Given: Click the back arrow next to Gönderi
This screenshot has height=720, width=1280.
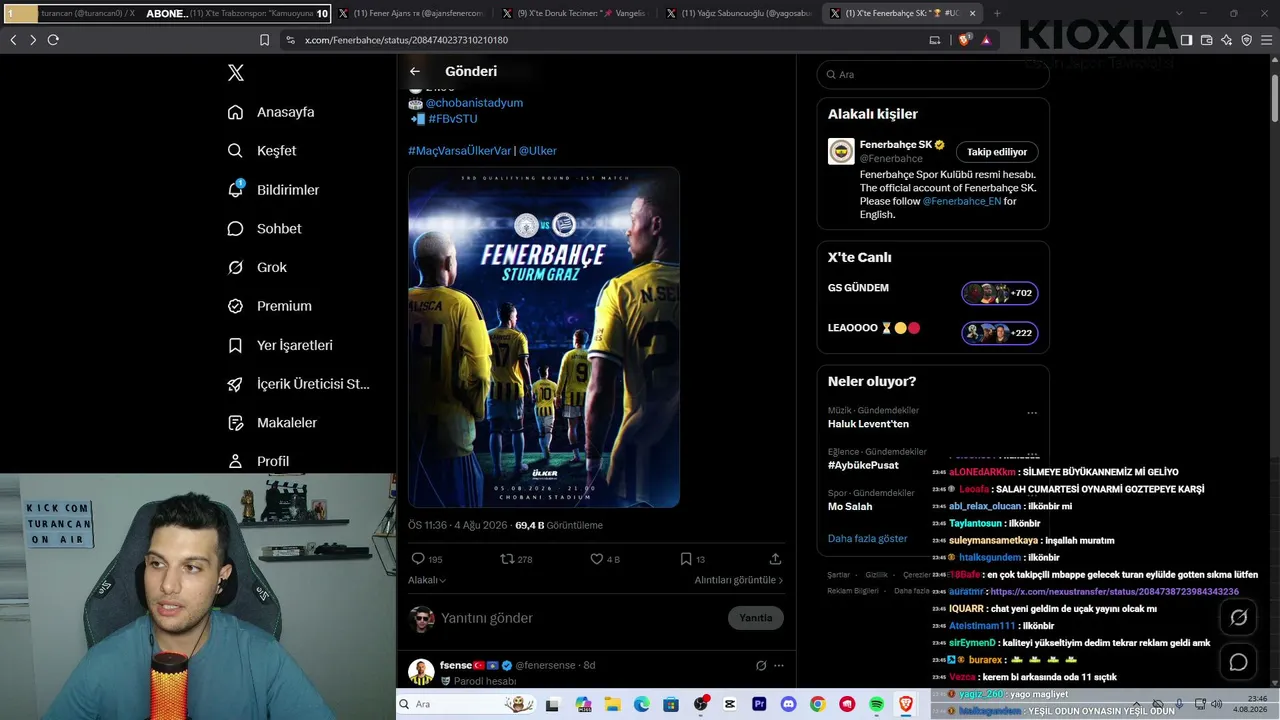Looking at the screenshot, I should pos(415,71).
